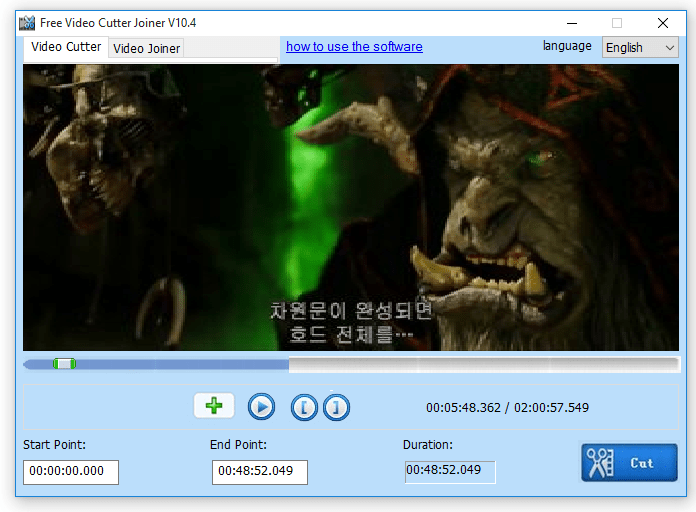Open the language dropdown showing English
The image size is (696, 512).
point(640,47)
